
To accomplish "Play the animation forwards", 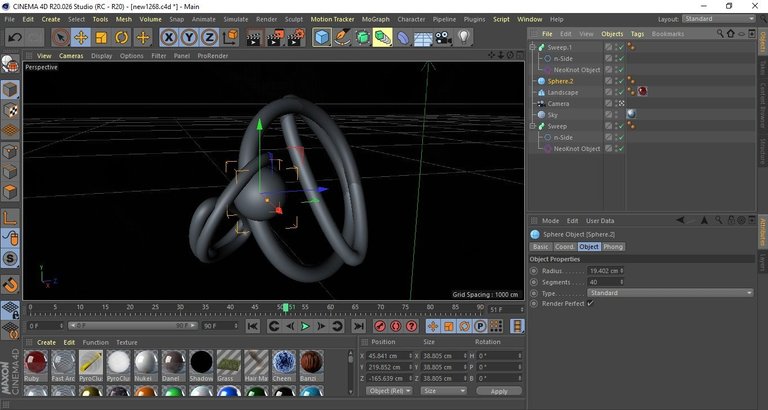I will pos(305,326).
